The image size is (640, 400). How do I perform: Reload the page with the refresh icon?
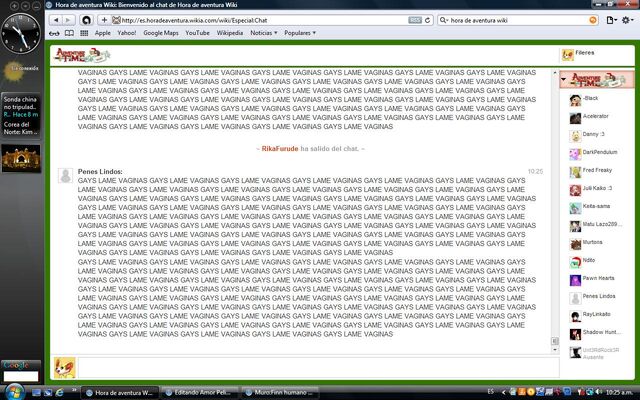point(427,20)
